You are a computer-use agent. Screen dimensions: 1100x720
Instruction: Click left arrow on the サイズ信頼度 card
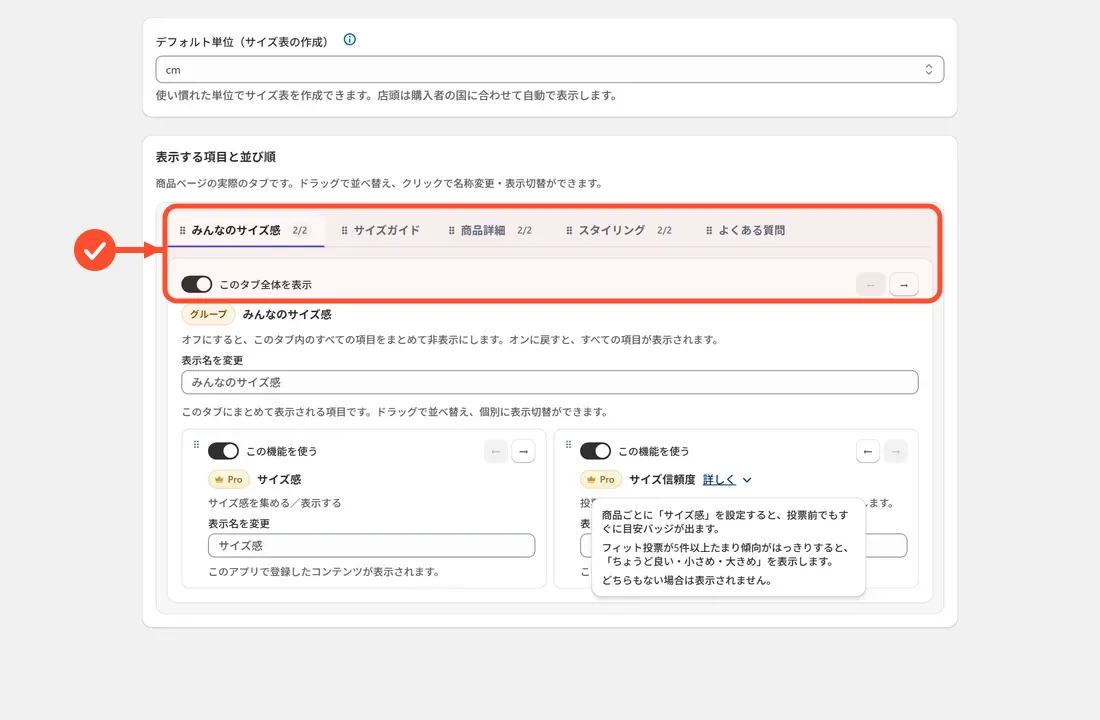coord(868,451)
